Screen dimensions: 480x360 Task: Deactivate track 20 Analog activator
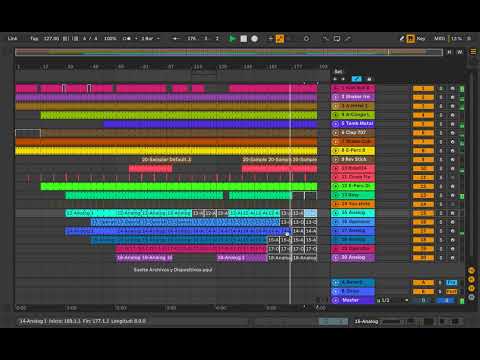pyautogui.click(x=423, y=257)
